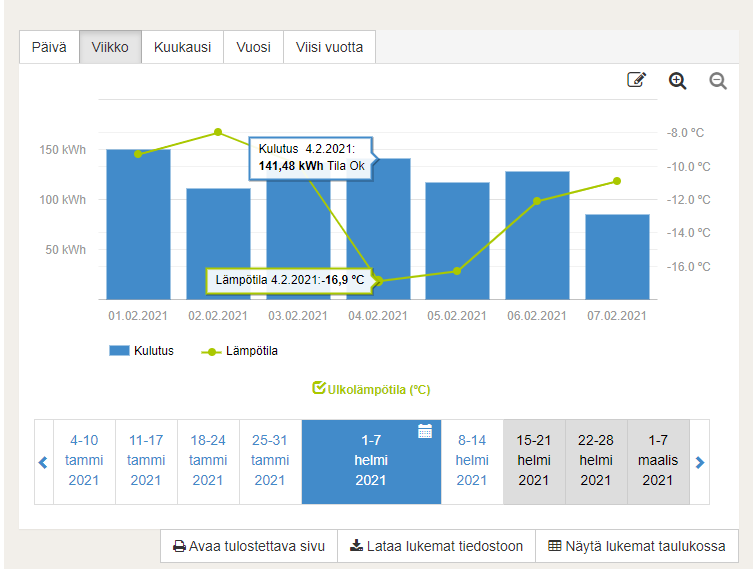Open the Vuosi tab
Viewport: 753px width, 575px height.
(253, 47)
